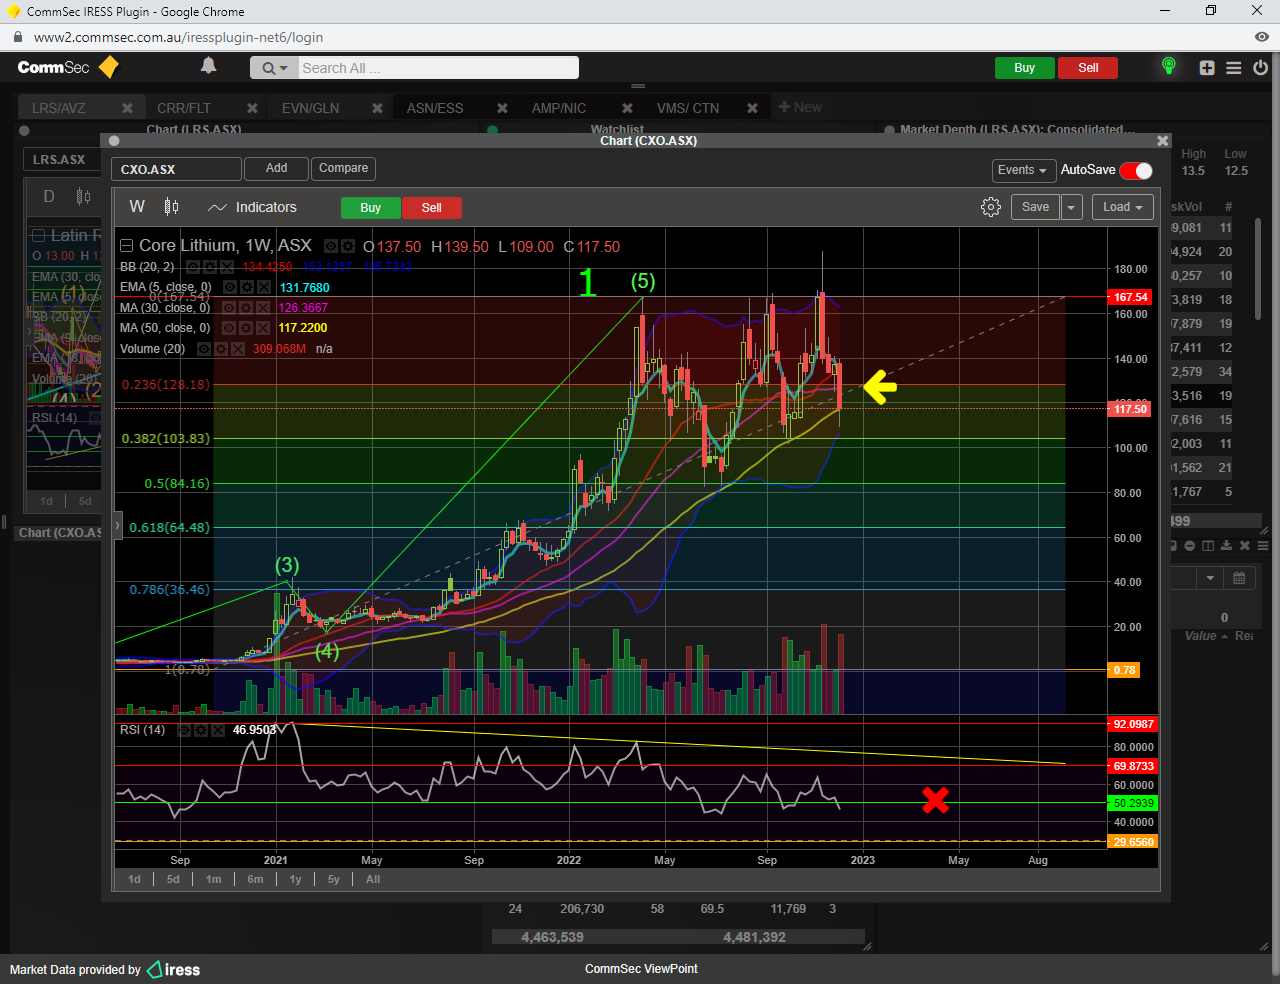Toggle visibility of RSI (14)

(184, 730)
